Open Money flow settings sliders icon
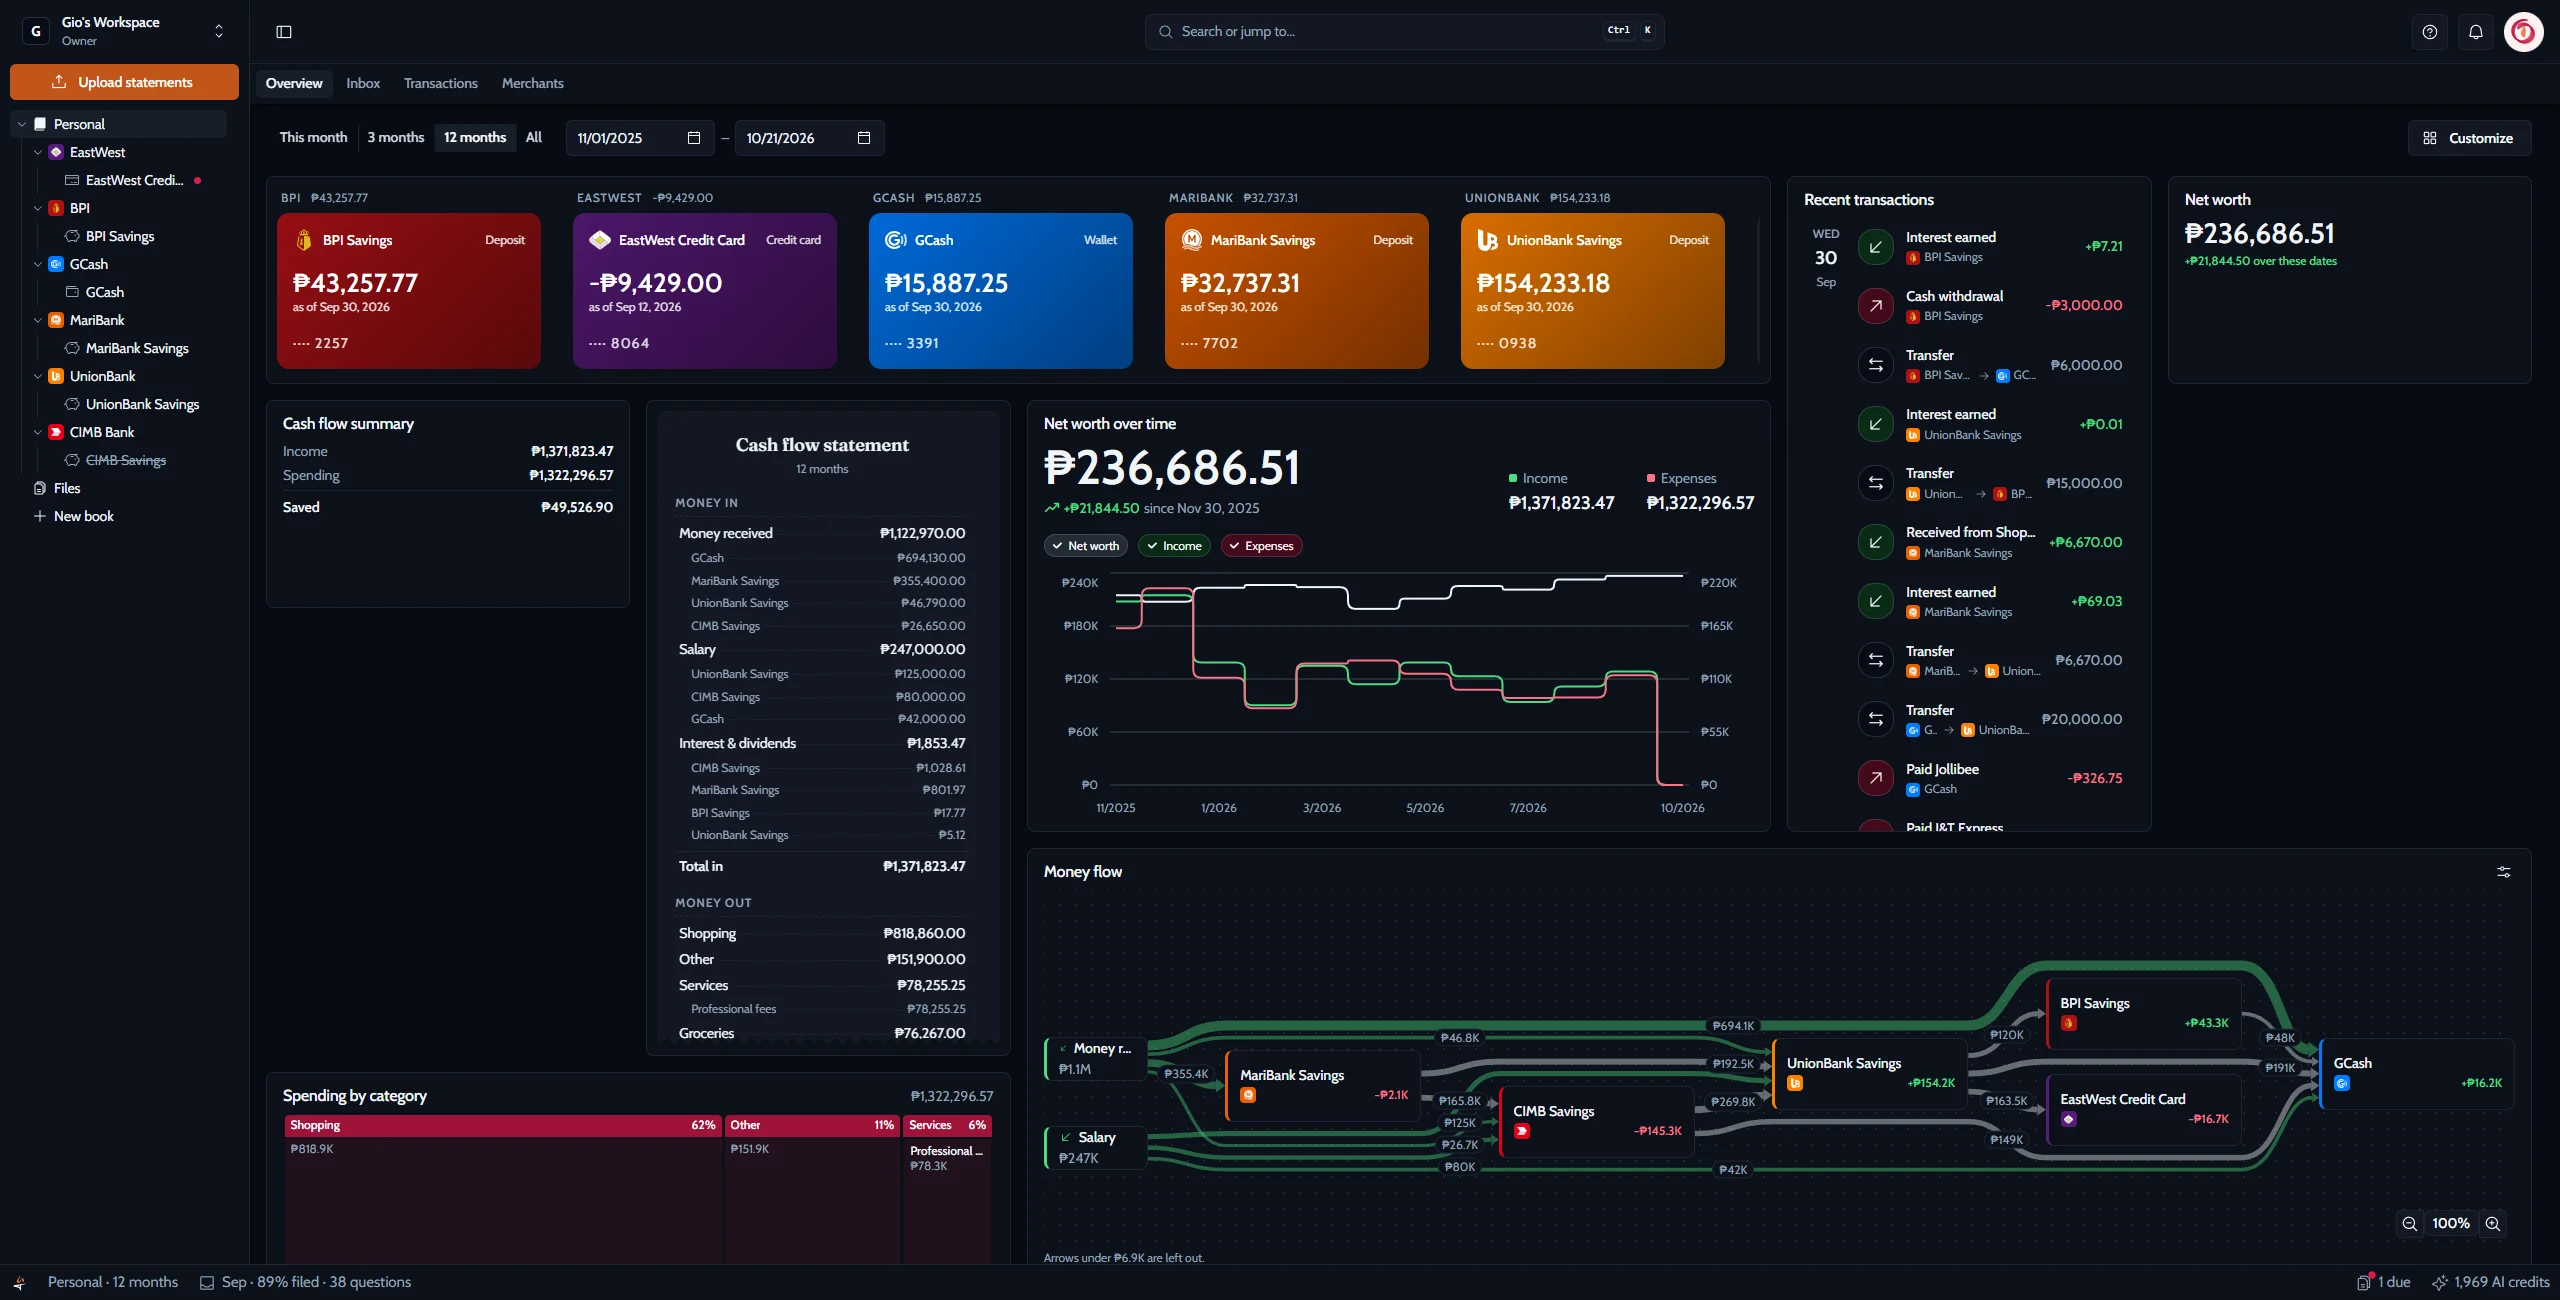This screenshot has height=1300, width=2560. pos(2504,872)
